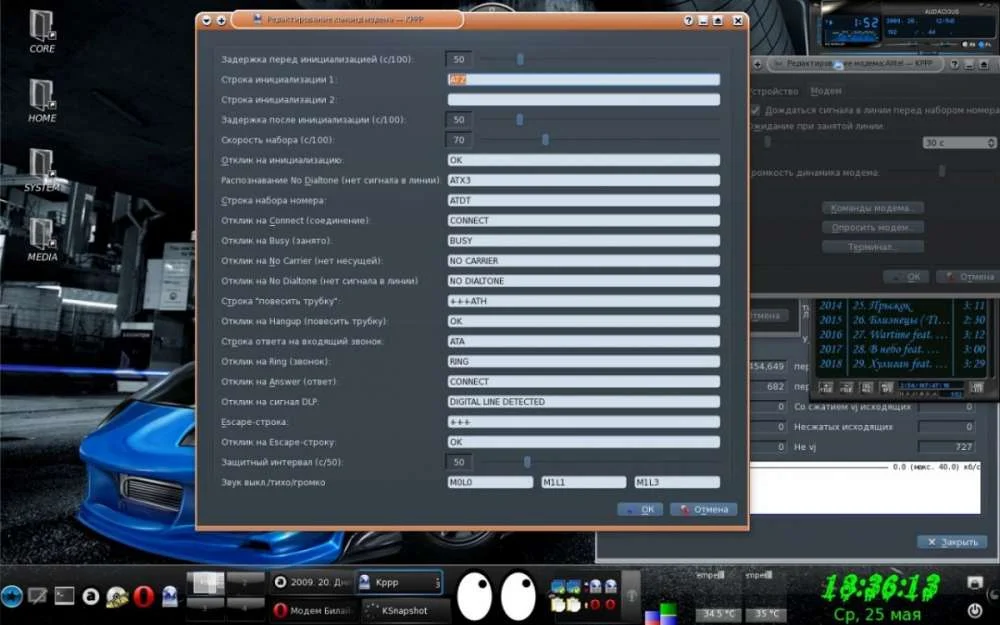Viewport: 1000px width, 625px height.
Task: Open the HOME desktop folder icon
Action: coord(42,98)
